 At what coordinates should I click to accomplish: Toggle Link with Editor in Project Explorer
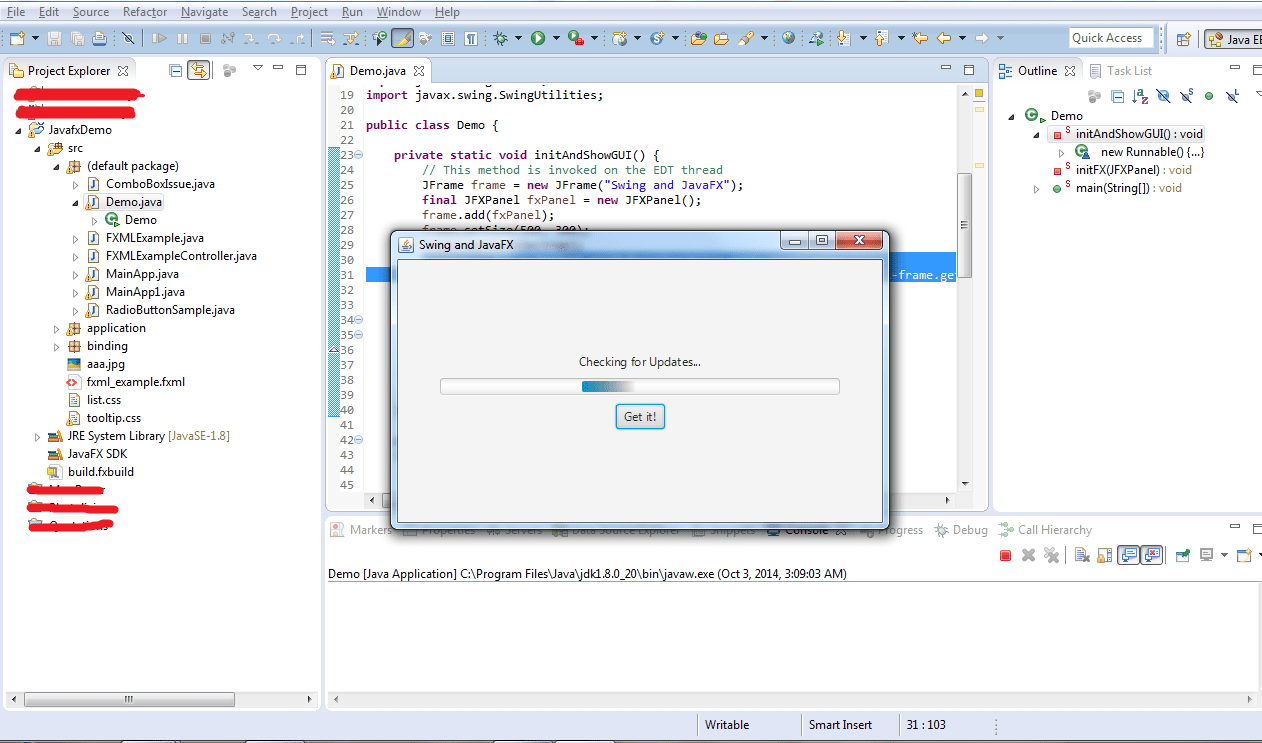pos(199,70)
